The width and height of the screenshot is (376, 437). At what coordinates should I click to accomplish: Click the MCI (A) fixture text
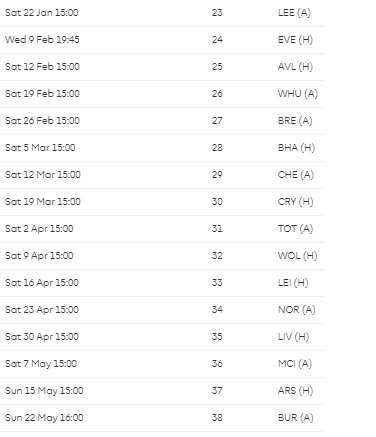tap(295, 364)
